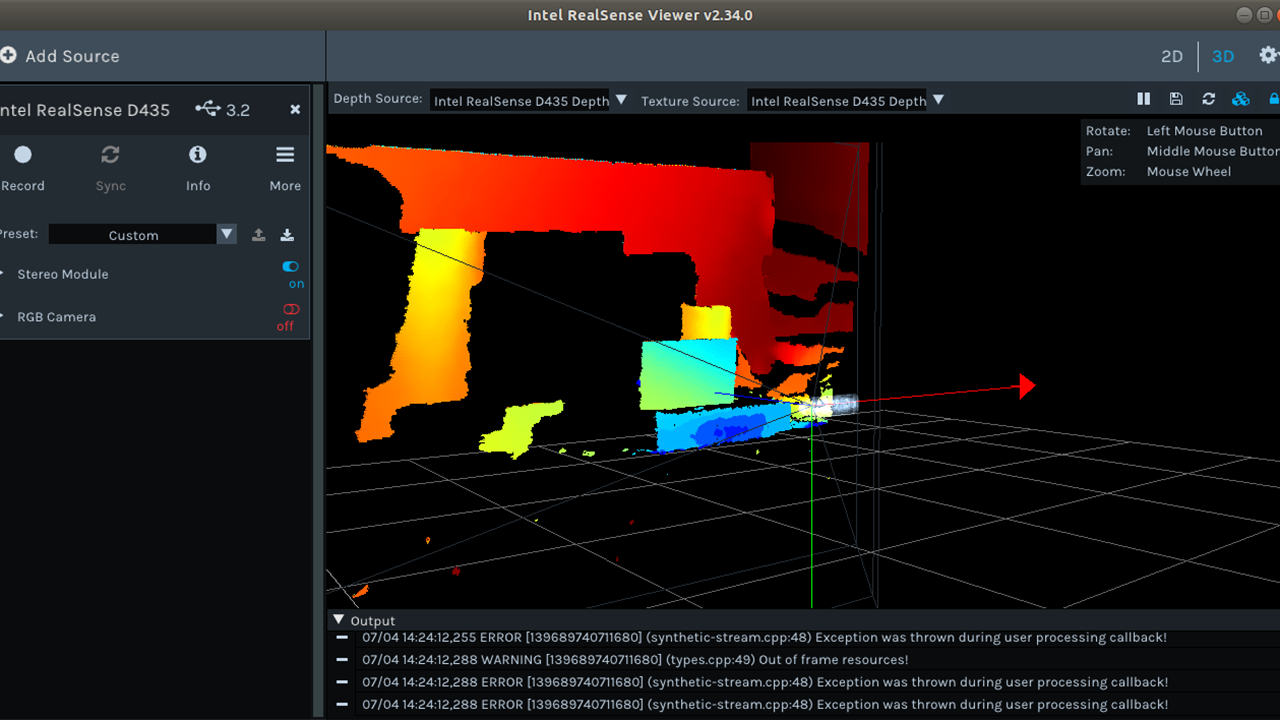The width and height of the screenshot is (1280, 720).
Task: Save the preset with the download arrow icon
Action: (x=287, y=235)
